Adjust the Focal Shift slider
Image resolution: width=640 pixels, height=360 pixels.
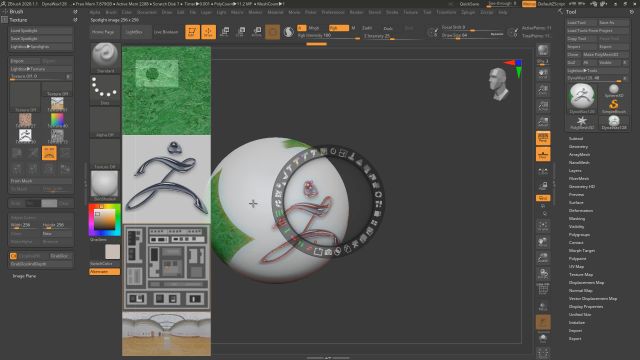(473, 28)
